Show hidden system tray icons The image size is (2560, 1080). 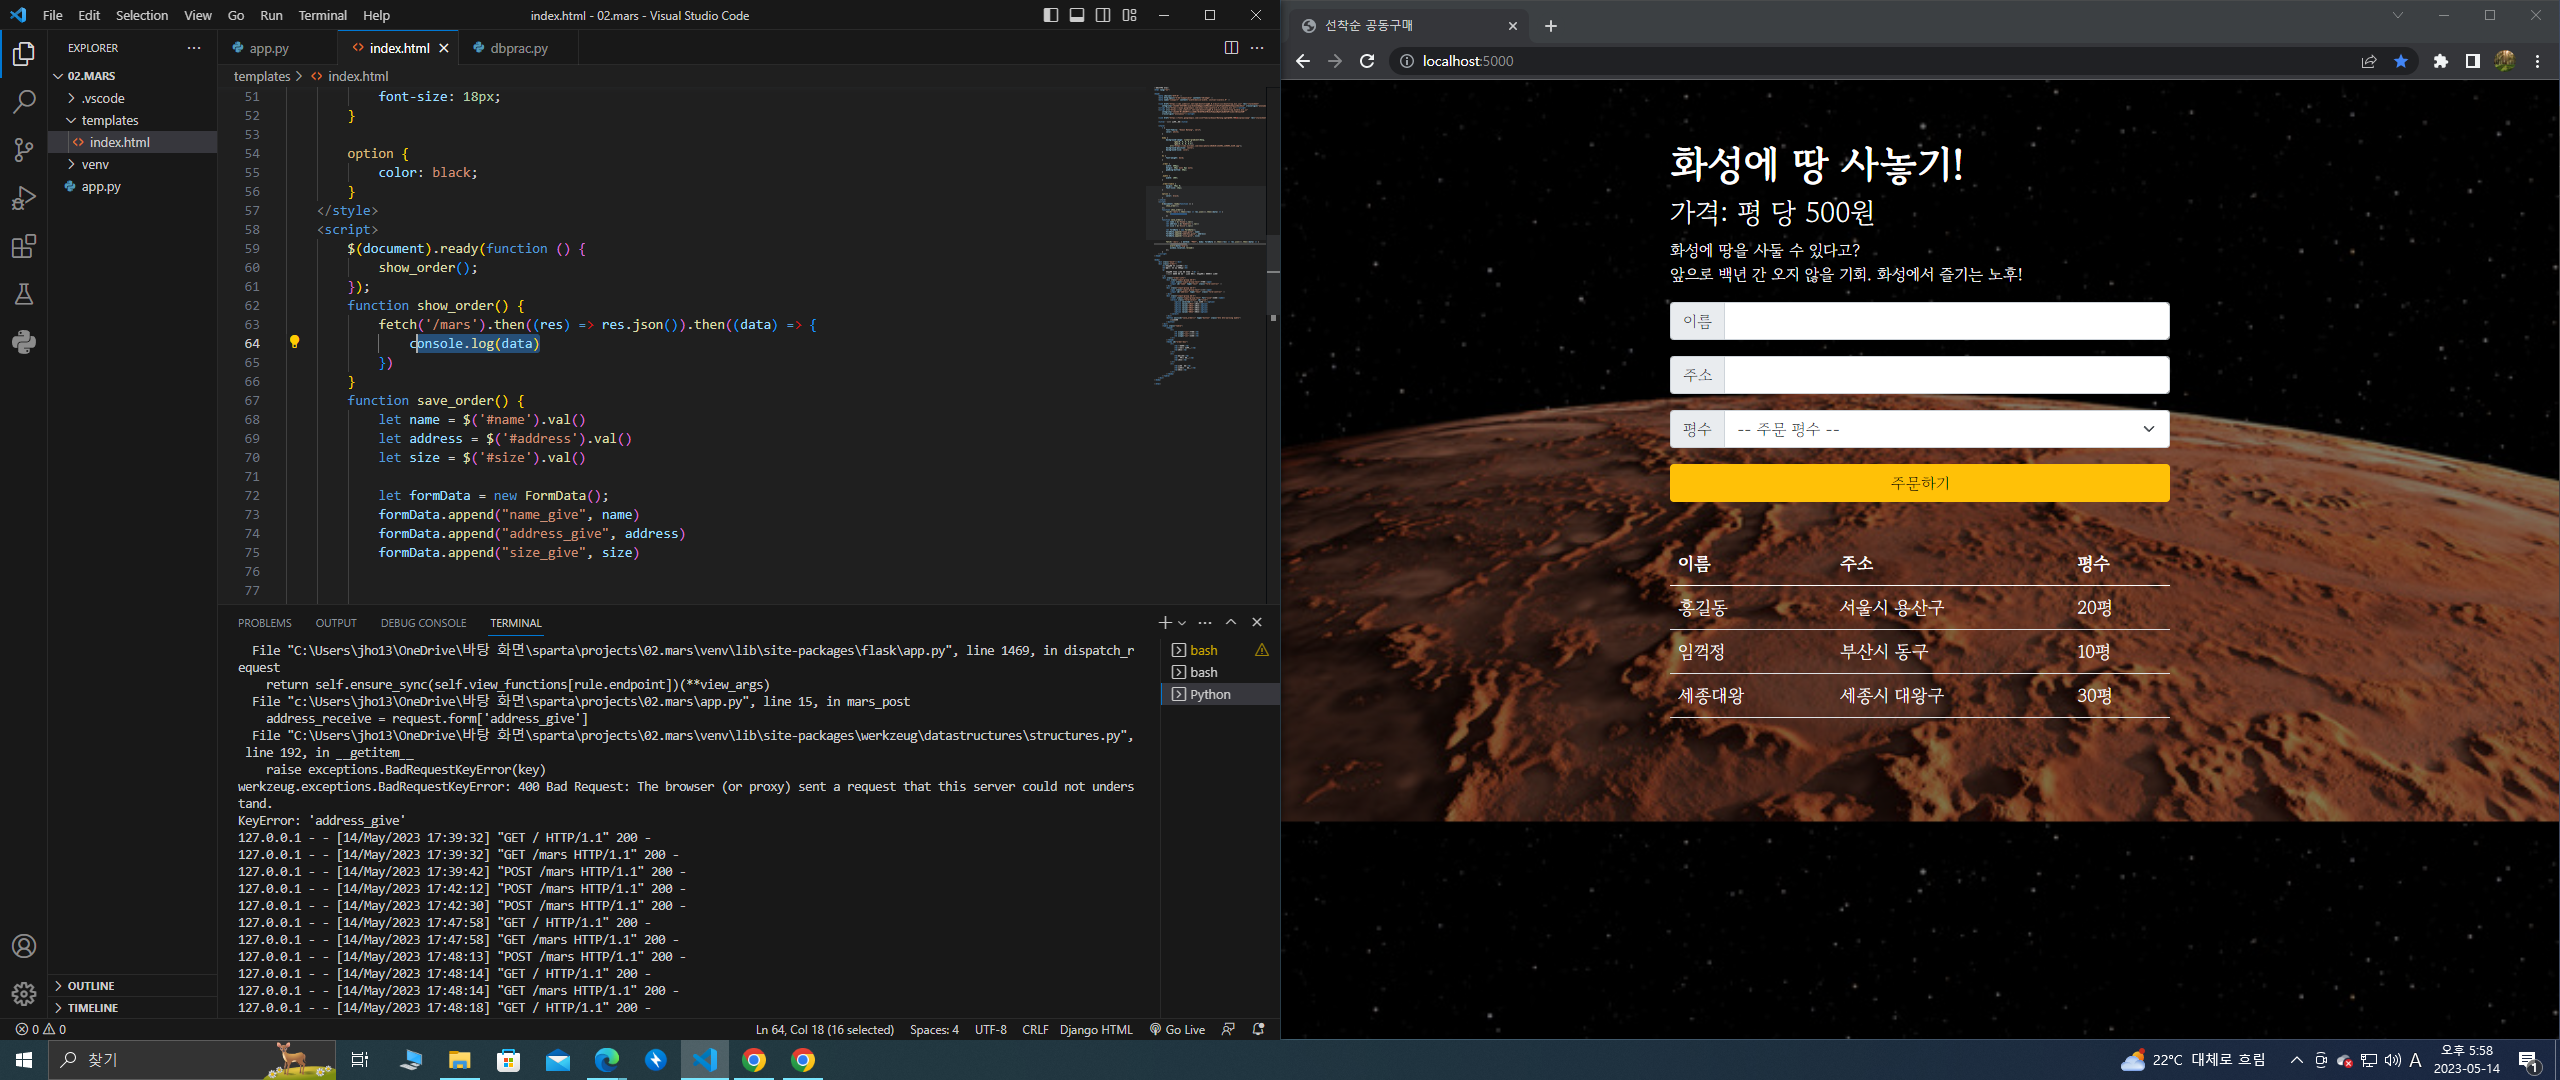coord(2296,1060)
